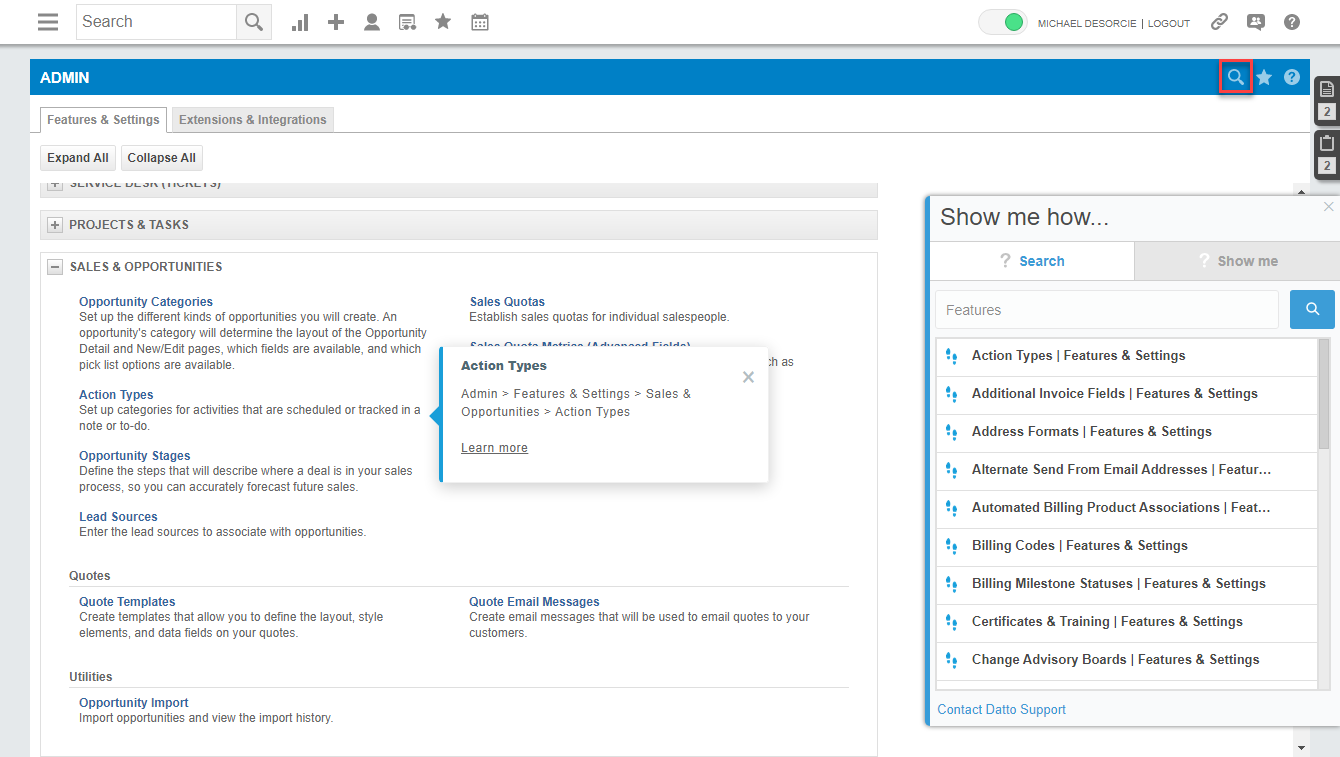Viewport: 1340px width, 757px height.
Task: Click the star icon in Admin header
Action: click(x=1264, y=77)
